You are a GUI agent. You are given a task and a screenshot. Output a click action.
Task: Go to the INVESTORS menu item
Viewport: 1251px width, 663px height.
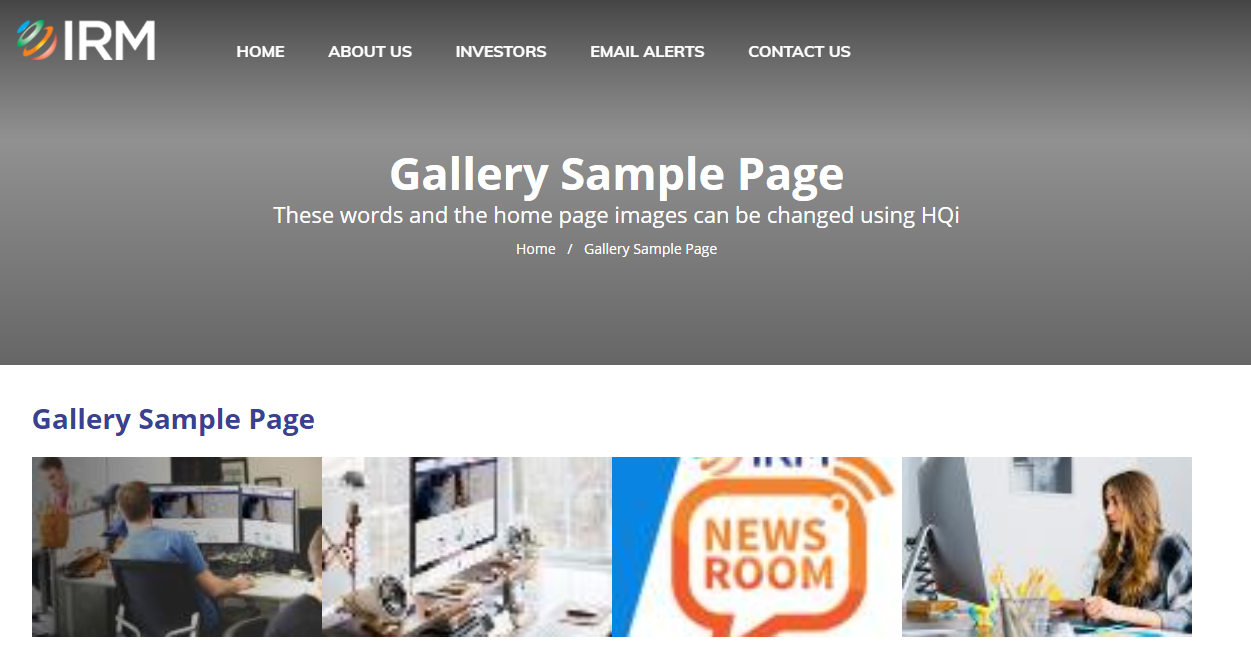(x=501, y=51)
